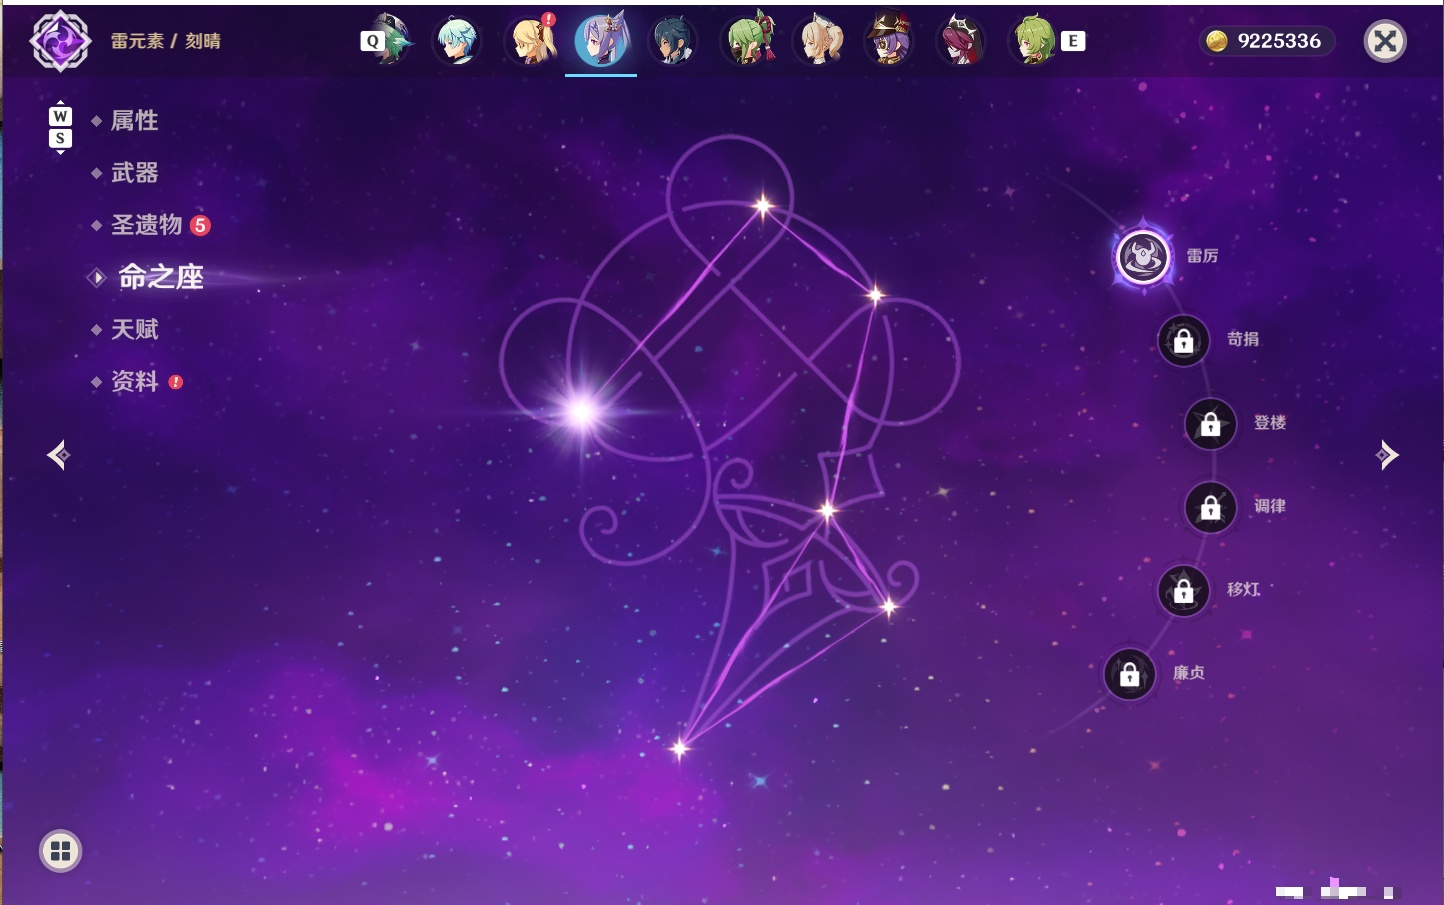Open the 属性 attributes menu
This screenshot has height=905, width=1444.
click(x=135, y=121)
